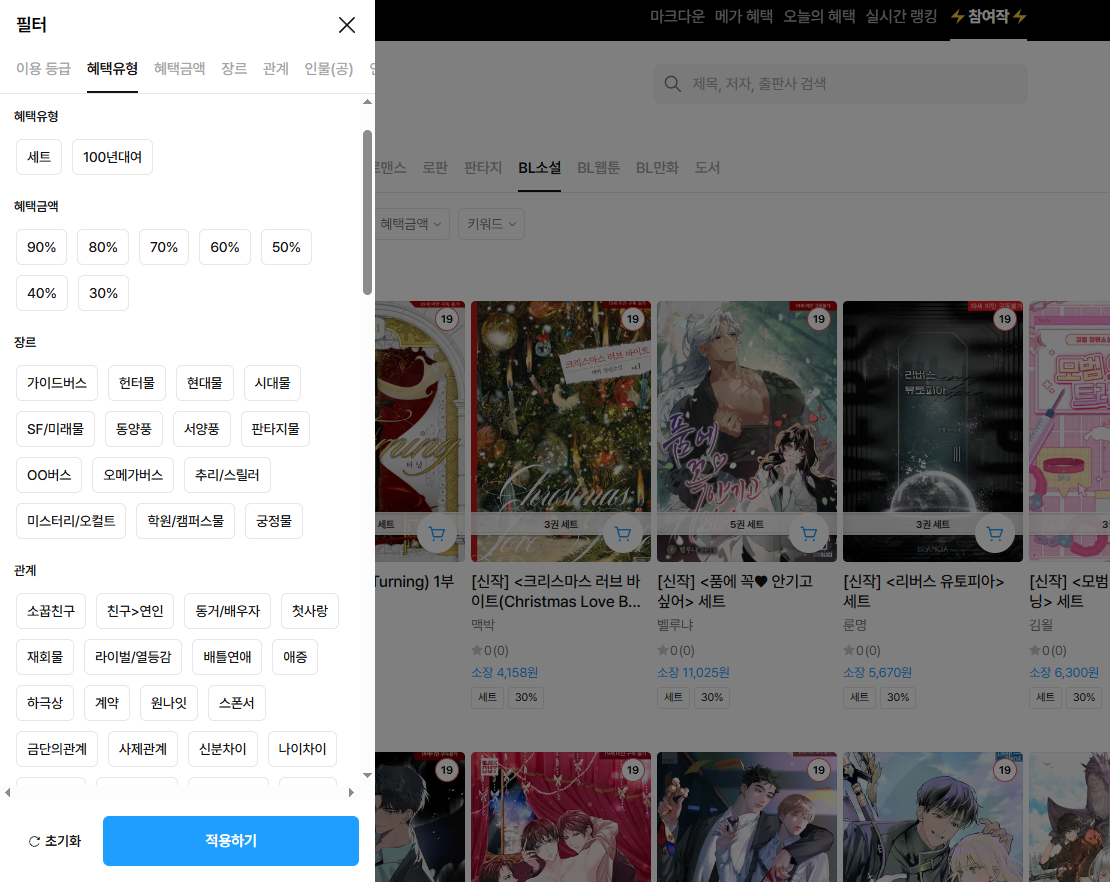The image size is (1110, 882).
Task: Switch to the 장르 filter tab
Action: [234, 69]
